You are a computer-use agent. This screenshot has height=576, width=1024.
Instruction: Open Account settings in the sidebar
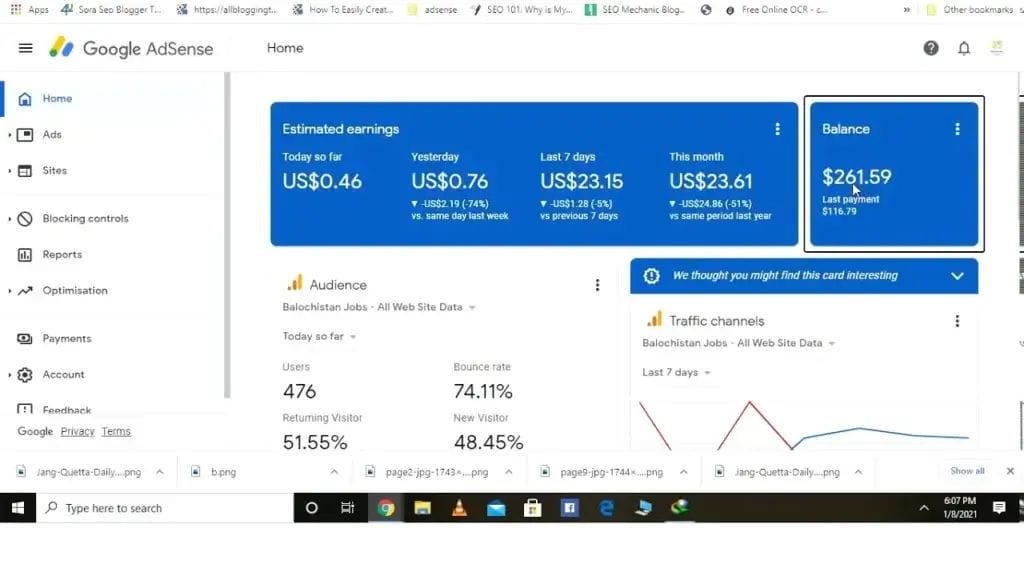pyautogui.click(x=61, y=374)
